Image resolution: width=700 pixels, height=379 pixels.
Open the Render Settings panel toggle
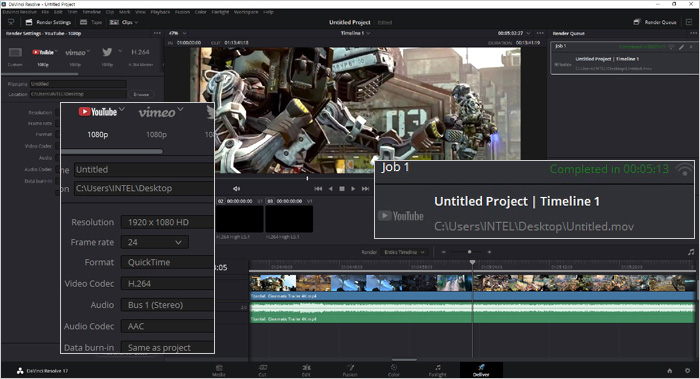pos(48,22)
